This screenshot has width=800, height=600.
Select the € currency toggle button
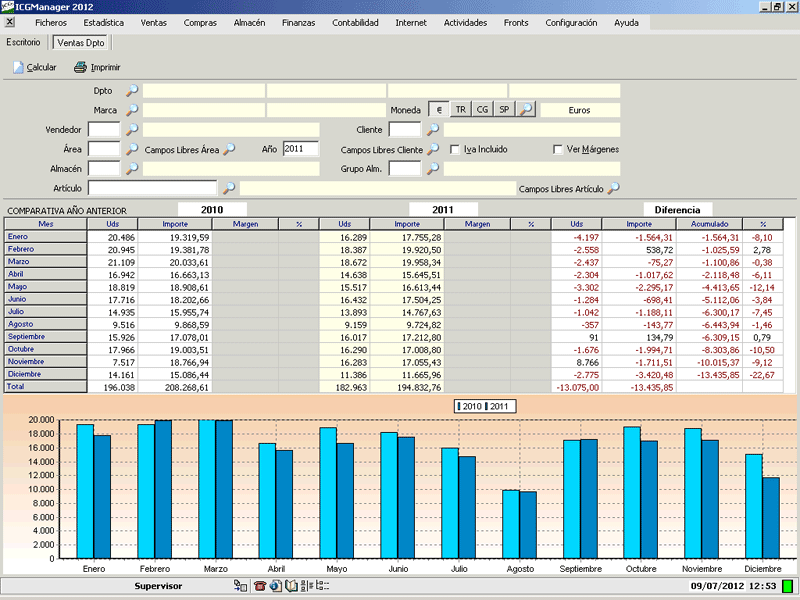click(x=439, y=110)
